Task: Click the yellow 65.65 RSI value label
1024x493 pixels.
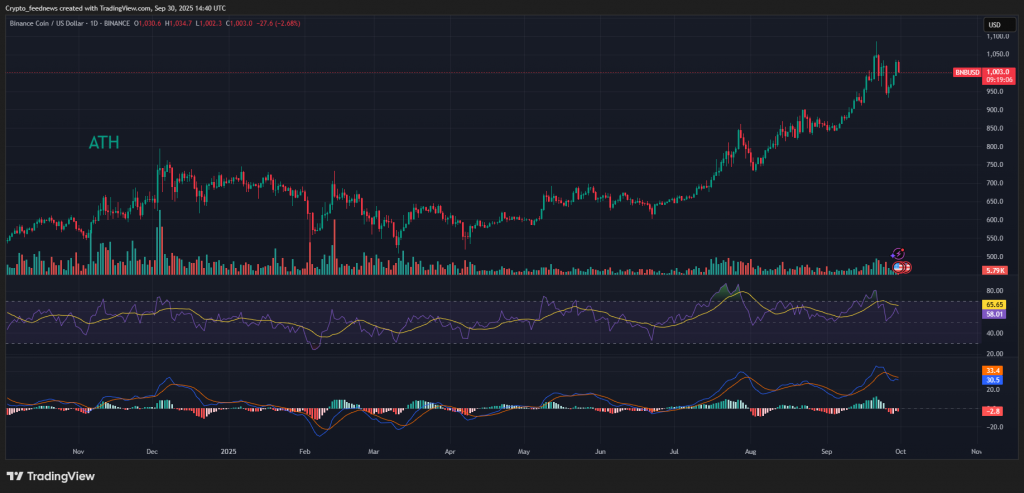Action: tap(994, 304)
